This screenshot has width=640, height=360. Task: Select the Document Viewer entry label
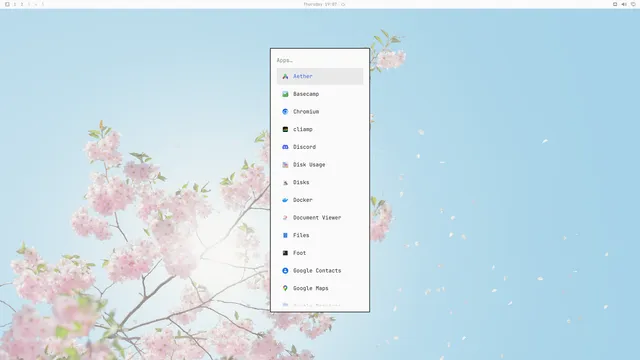[x=317, y=218]
